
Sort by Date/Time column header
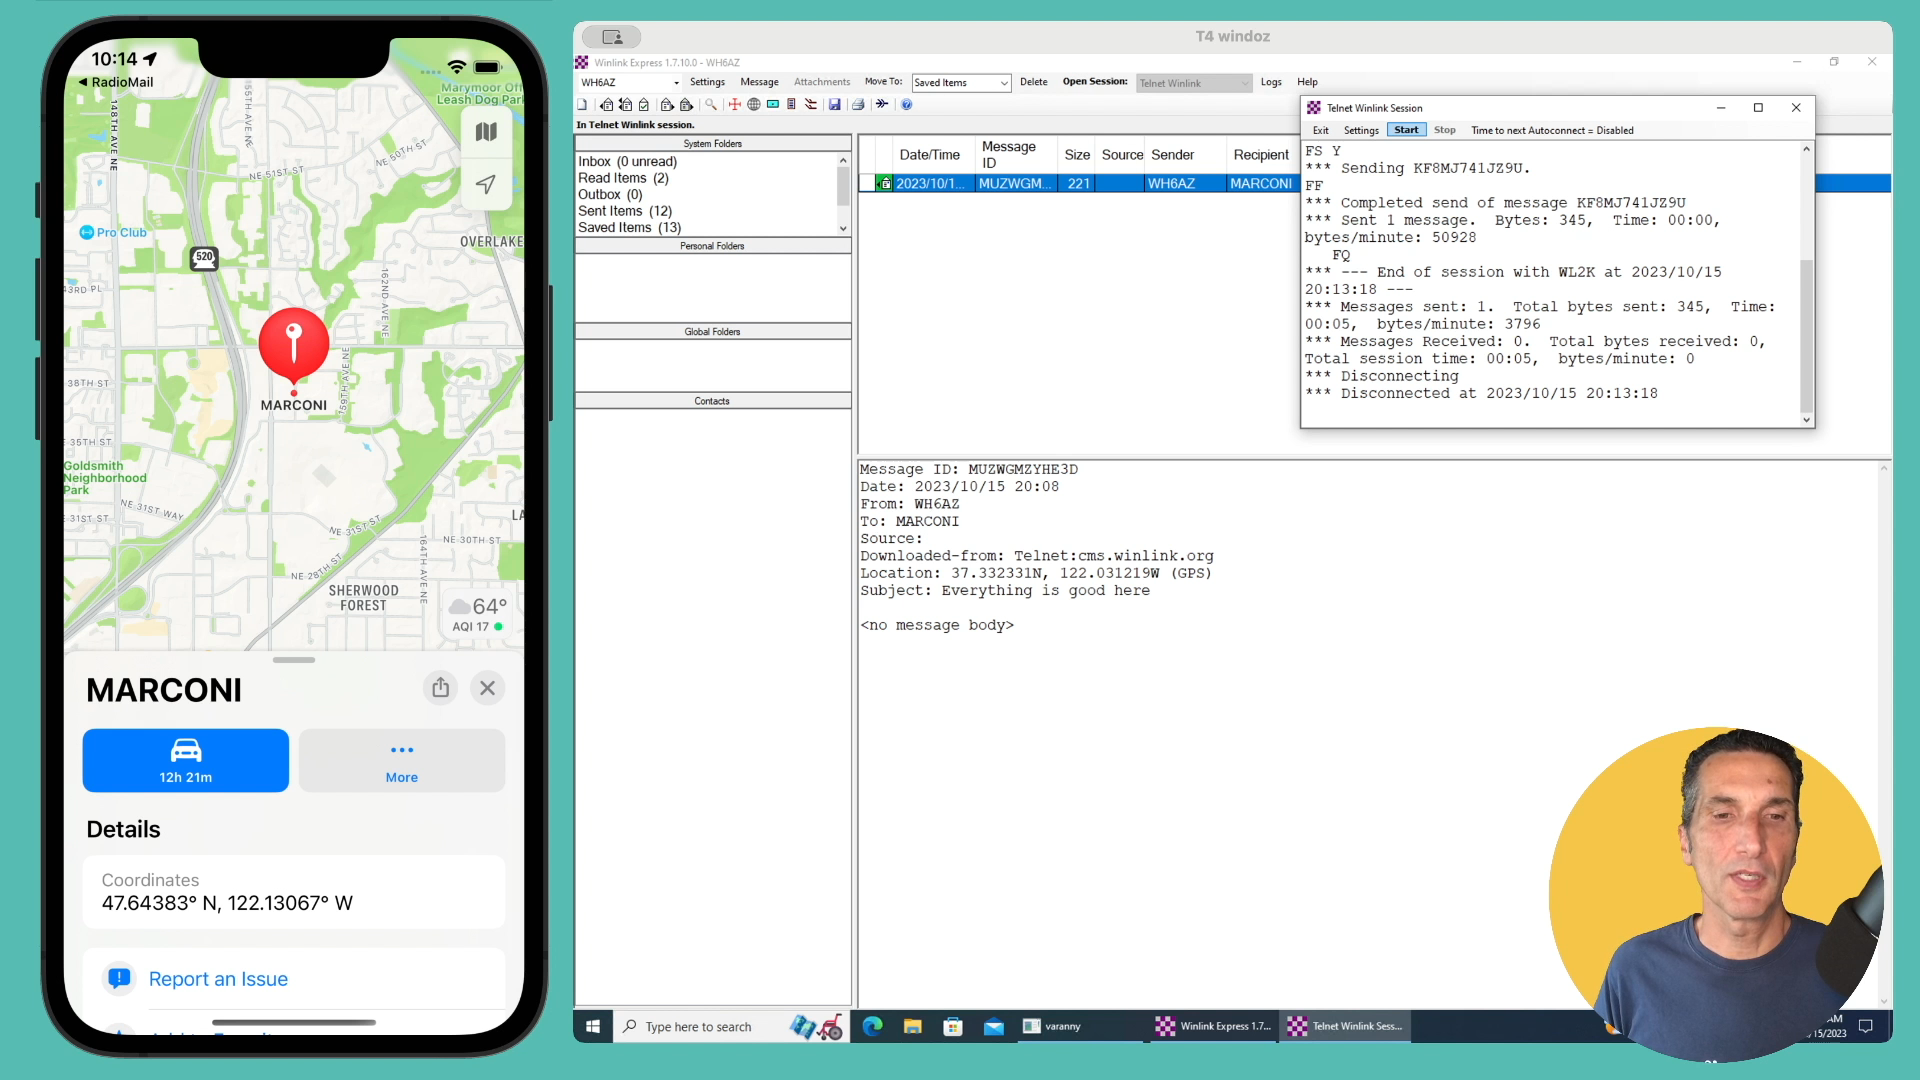point(929,155)
